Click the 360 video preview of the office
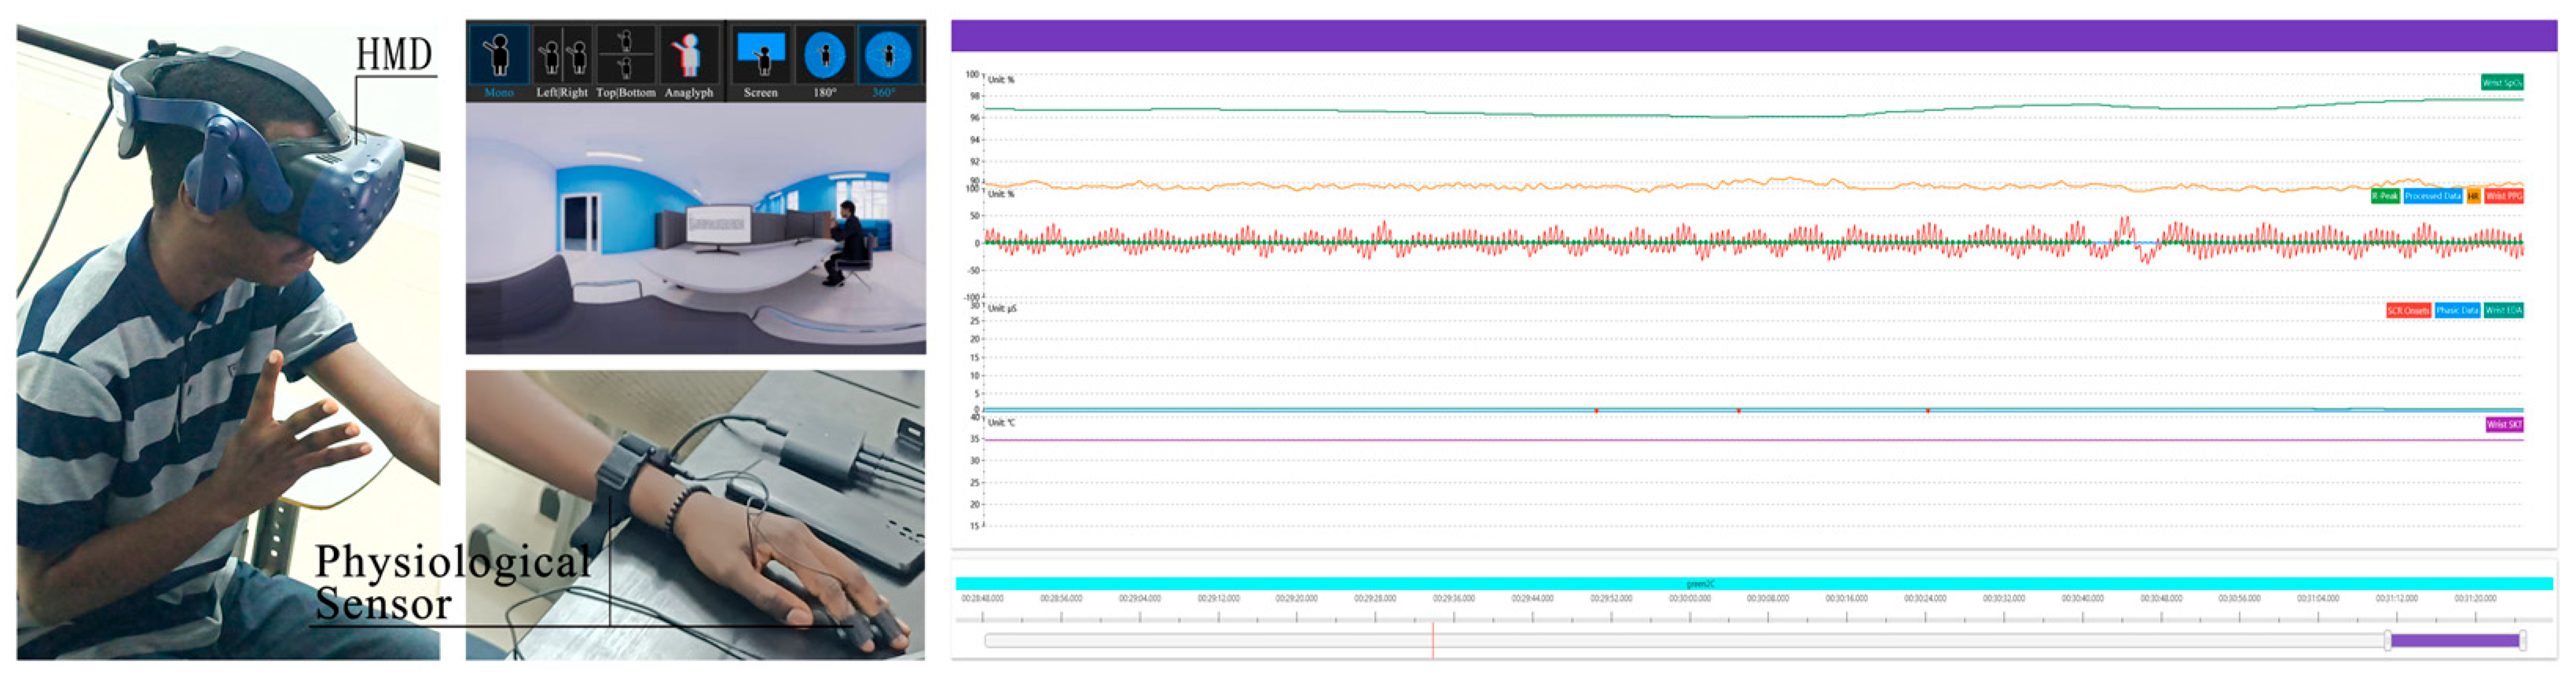This screenshot has height=681, width=2576. [695, 228]
